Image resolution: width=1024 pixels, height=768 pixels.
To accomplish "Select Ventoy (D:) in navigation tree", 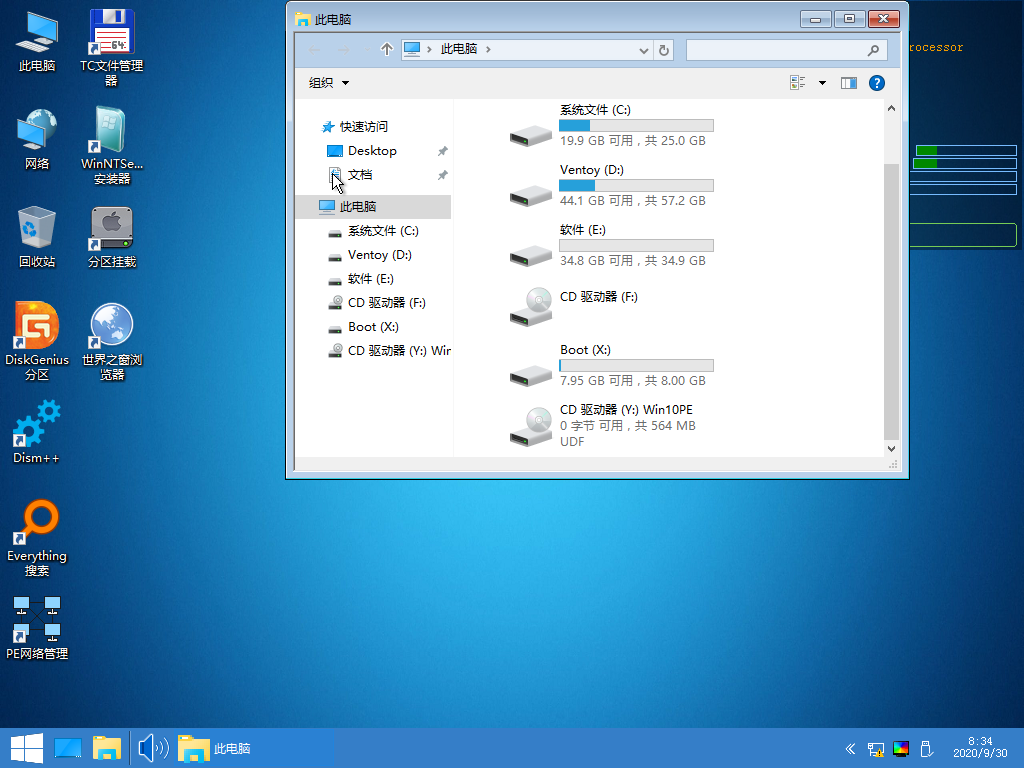I will point(379,255).
